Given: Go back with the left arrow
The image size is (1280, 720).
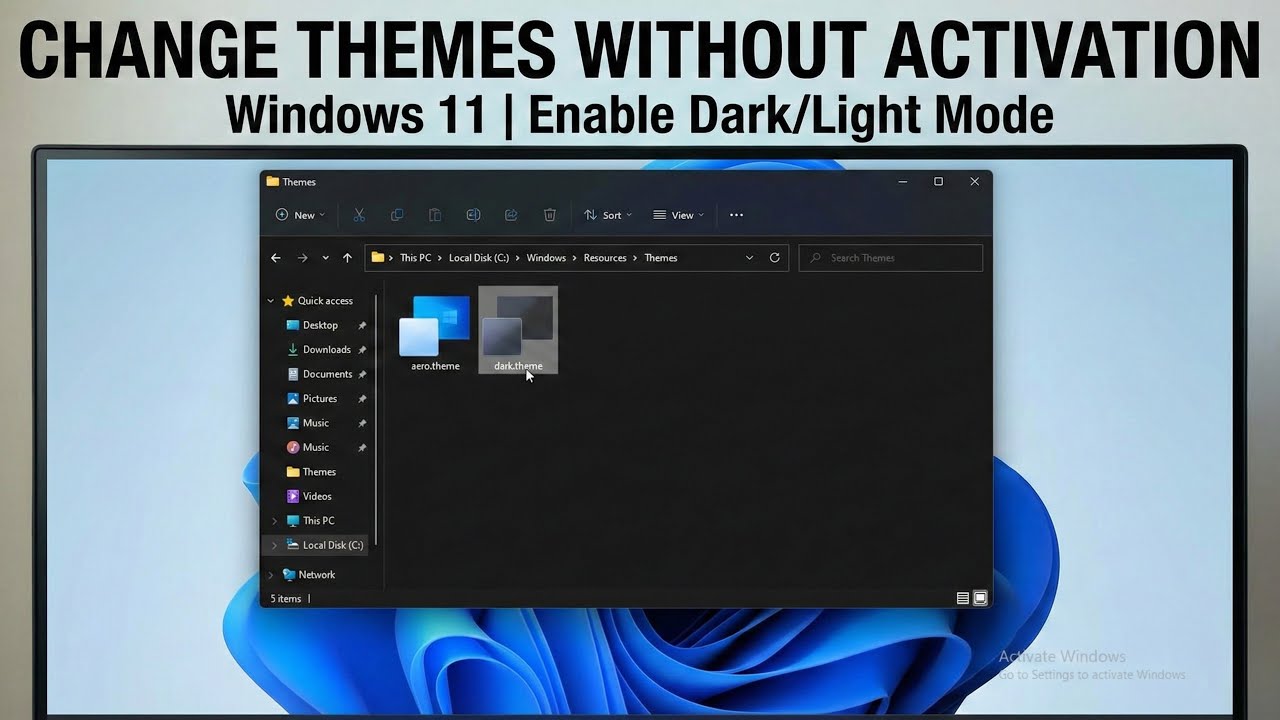Looking at the screenshot, I should 276,258.
